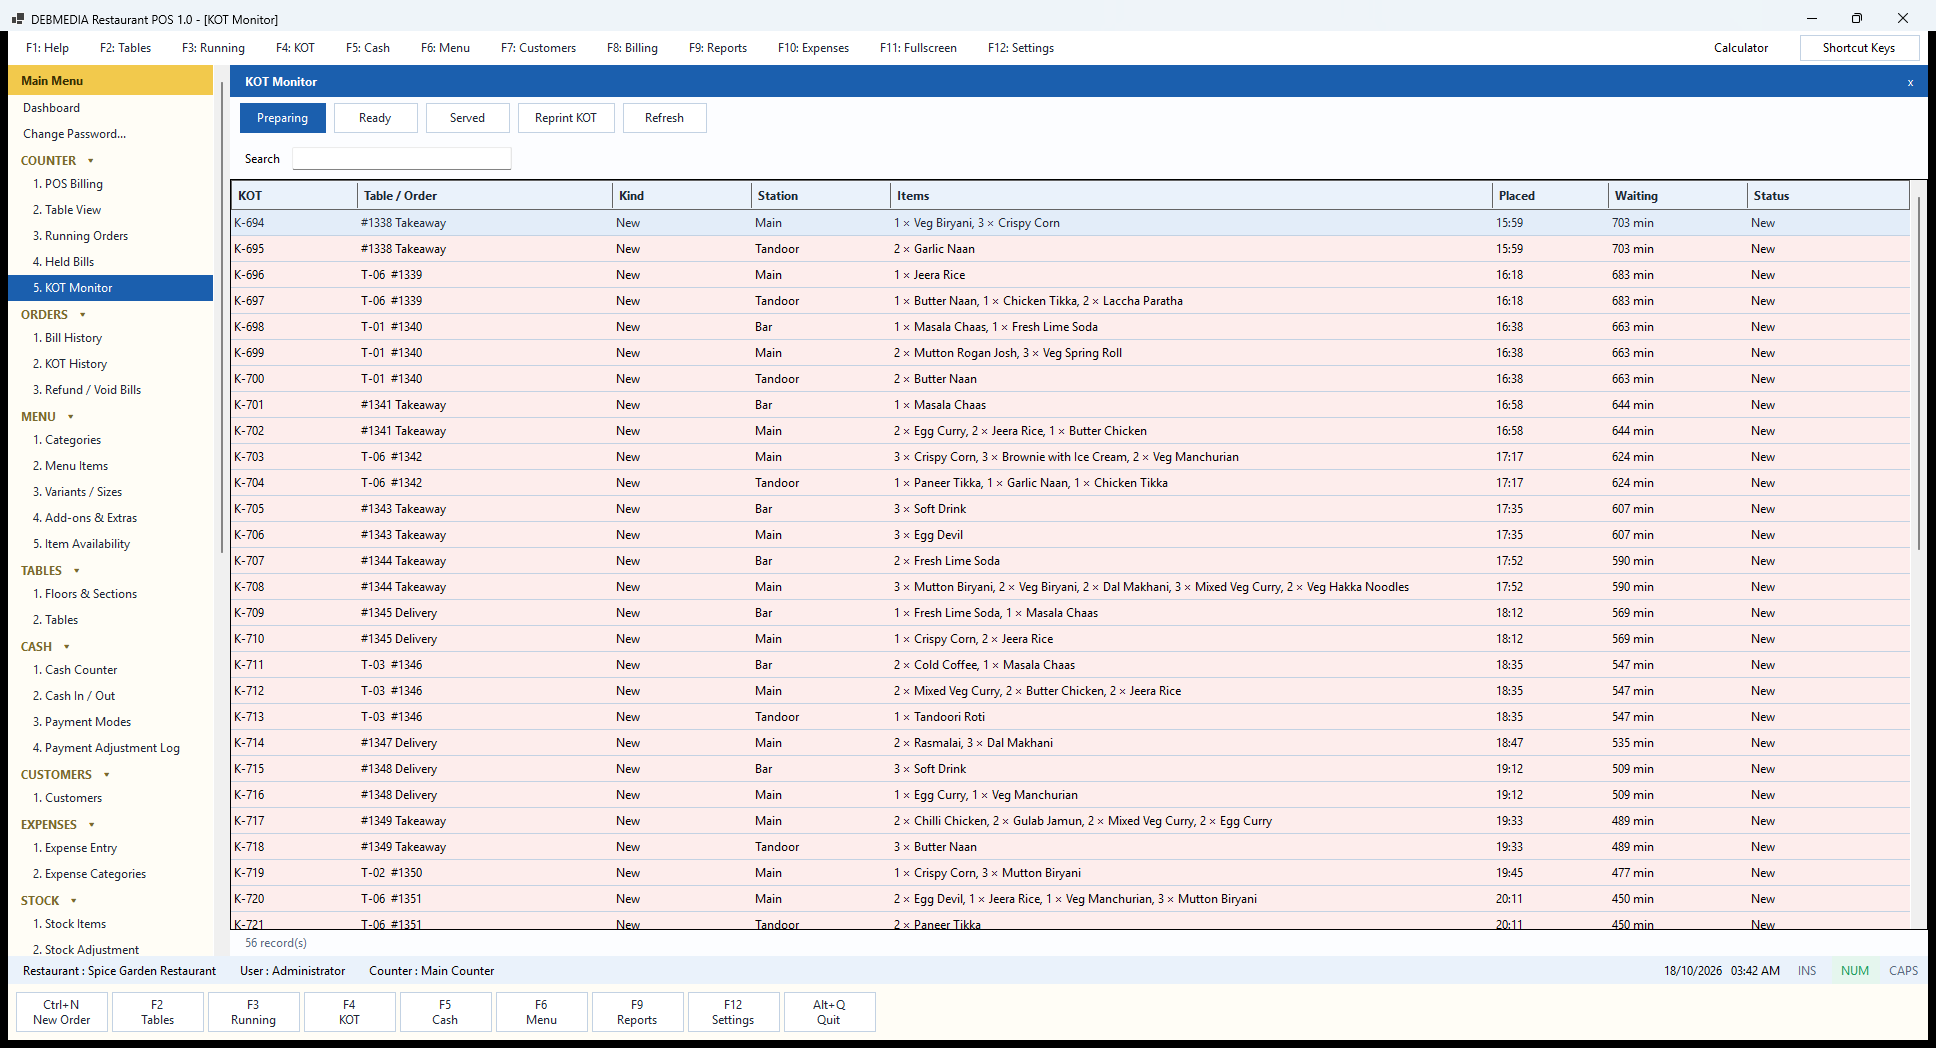Refresh the KOT list
The image size is (1936, 1048).
coord(664,118)
